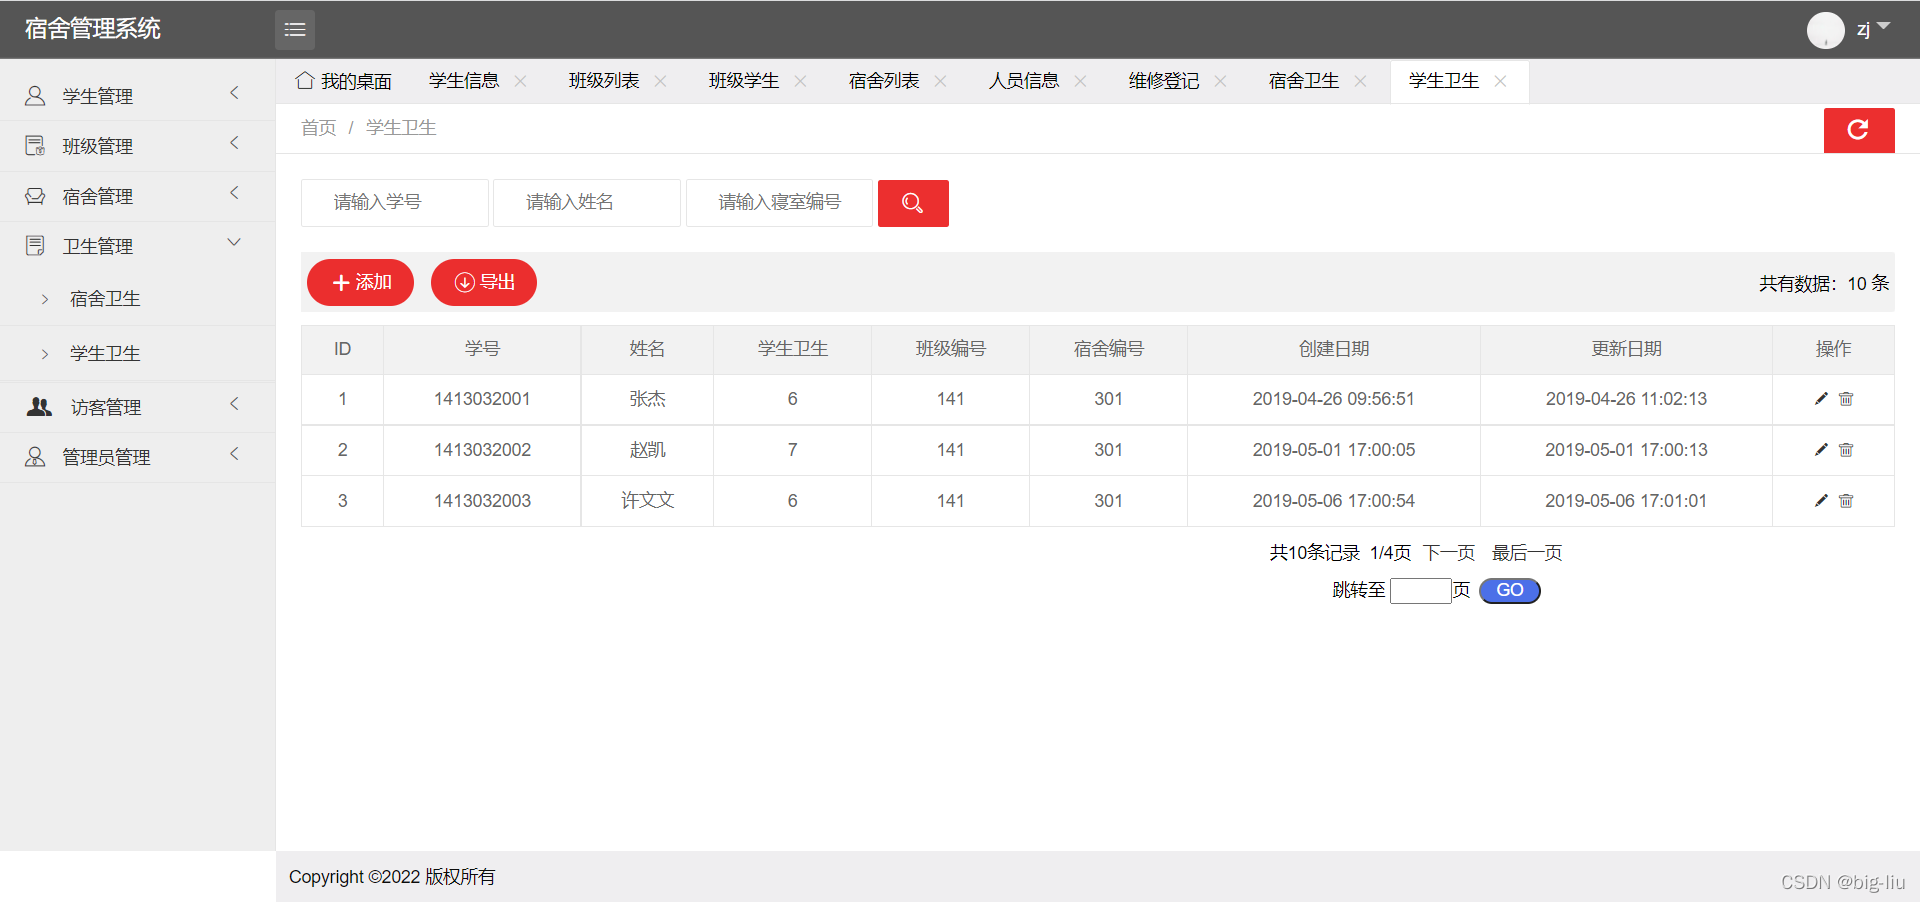
Task: Click the 首页 breadcrumb link
Action: click(x=319, y=128)
